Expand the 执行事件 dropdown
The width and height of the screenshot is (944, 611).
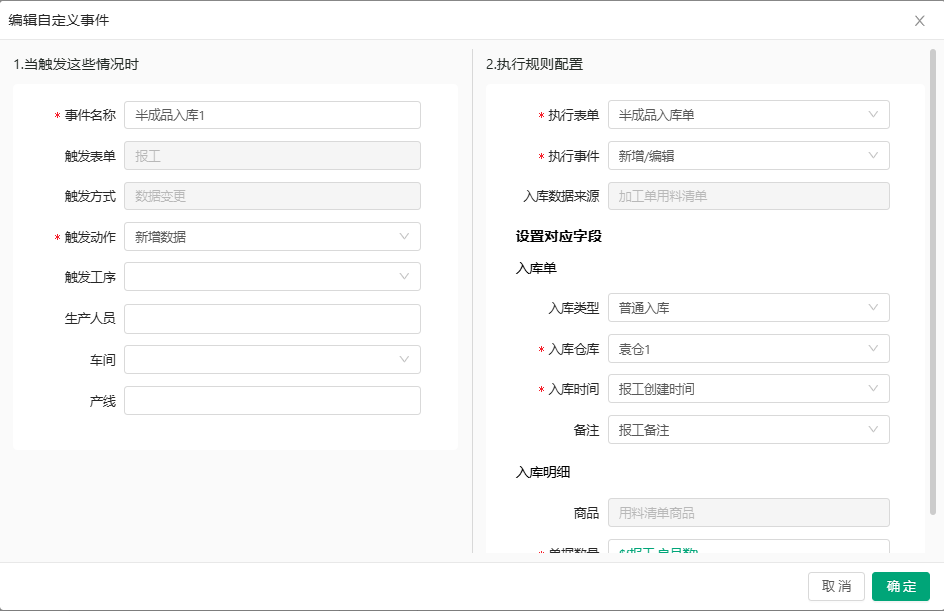pos(748,156)
